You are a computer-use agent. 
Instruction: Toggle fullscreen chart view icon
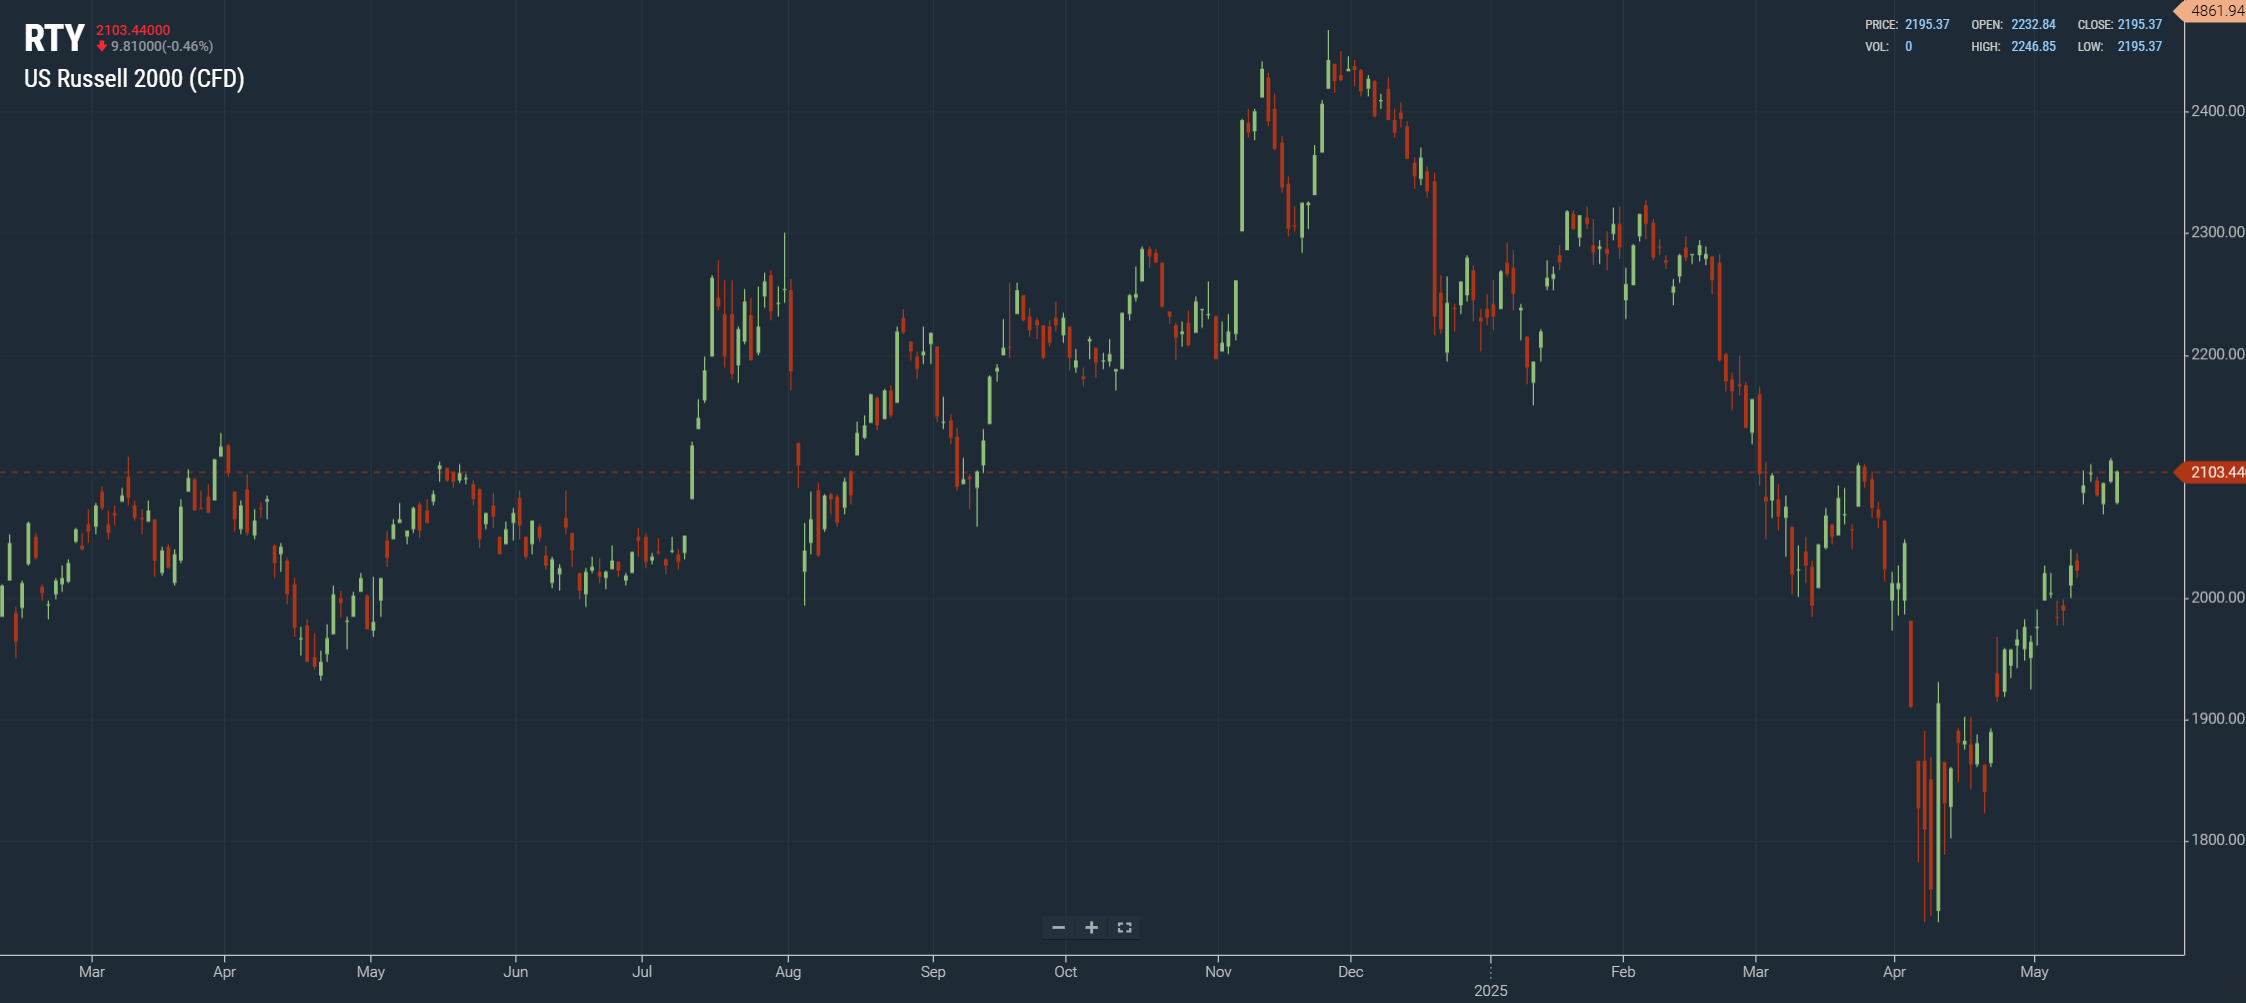pos(1124,928)
